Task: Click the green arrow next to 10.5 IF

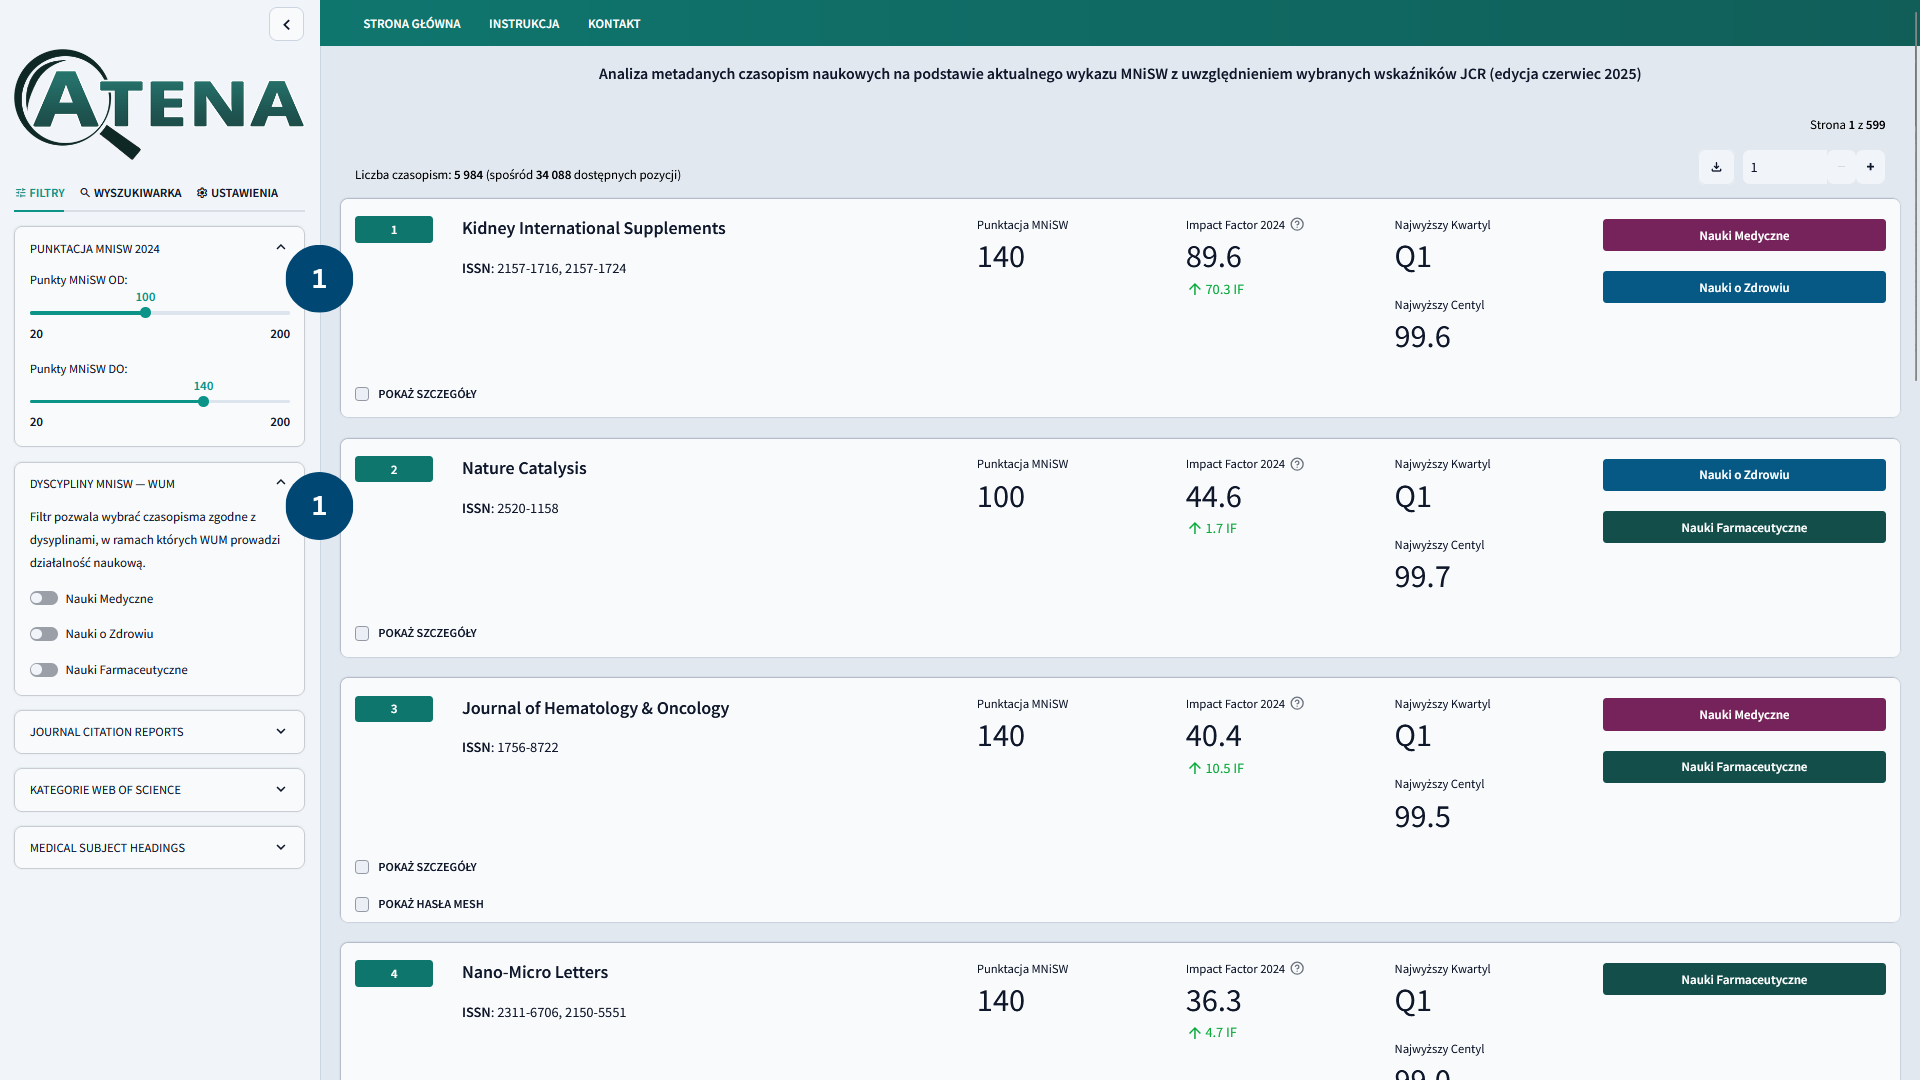Action: pyautogui.click(x=1194, y=768)
